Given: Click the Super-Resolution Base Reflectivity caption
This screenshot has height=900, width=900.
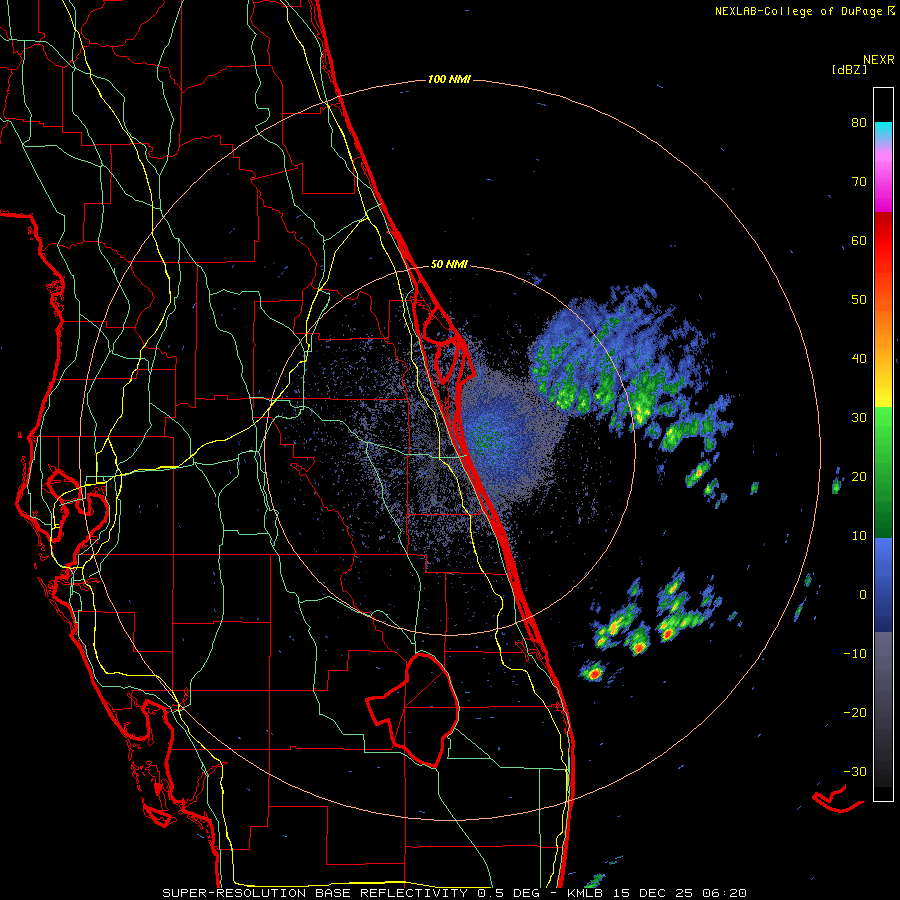Looking at the screenshot, I should [x=455, y=893].
